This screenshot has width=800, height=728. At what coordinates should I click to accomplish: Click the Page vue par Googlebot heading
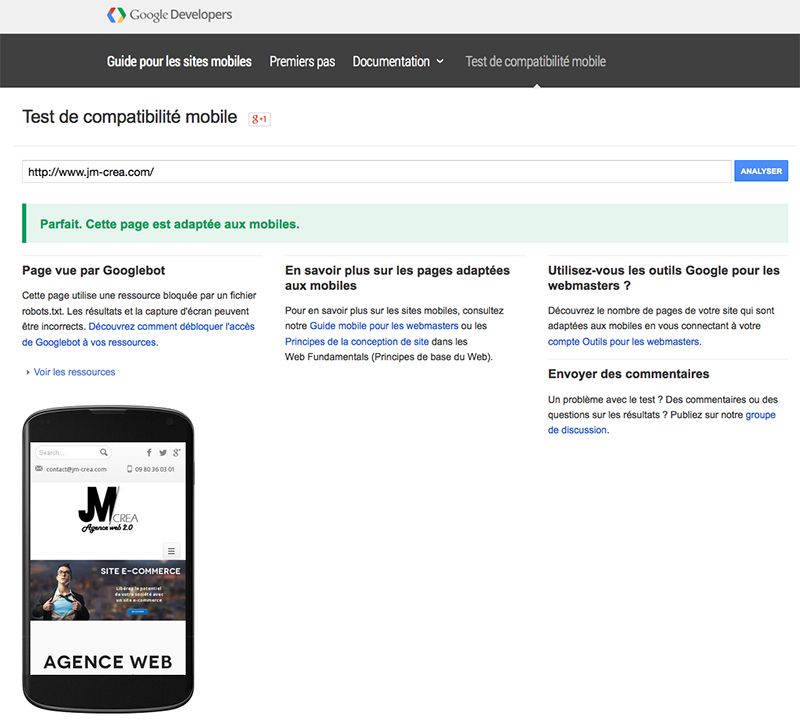pyautogui.click(x=93, y=270)
